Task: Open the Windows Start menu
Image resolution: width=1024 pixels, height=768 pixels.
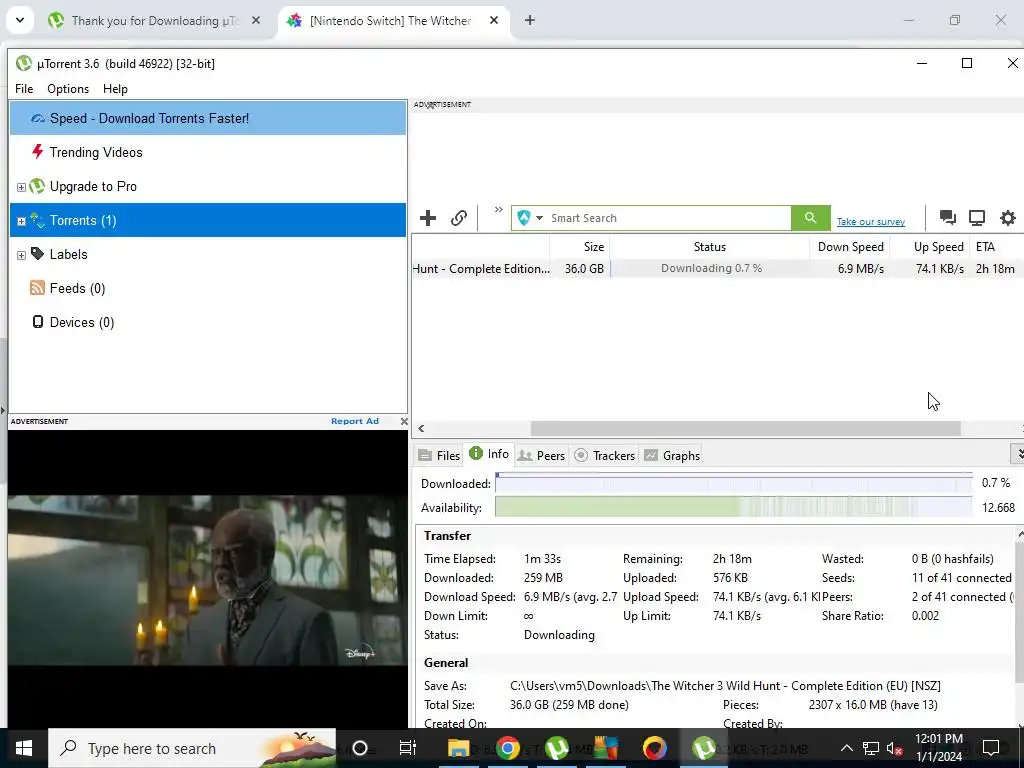Action: 24,748
